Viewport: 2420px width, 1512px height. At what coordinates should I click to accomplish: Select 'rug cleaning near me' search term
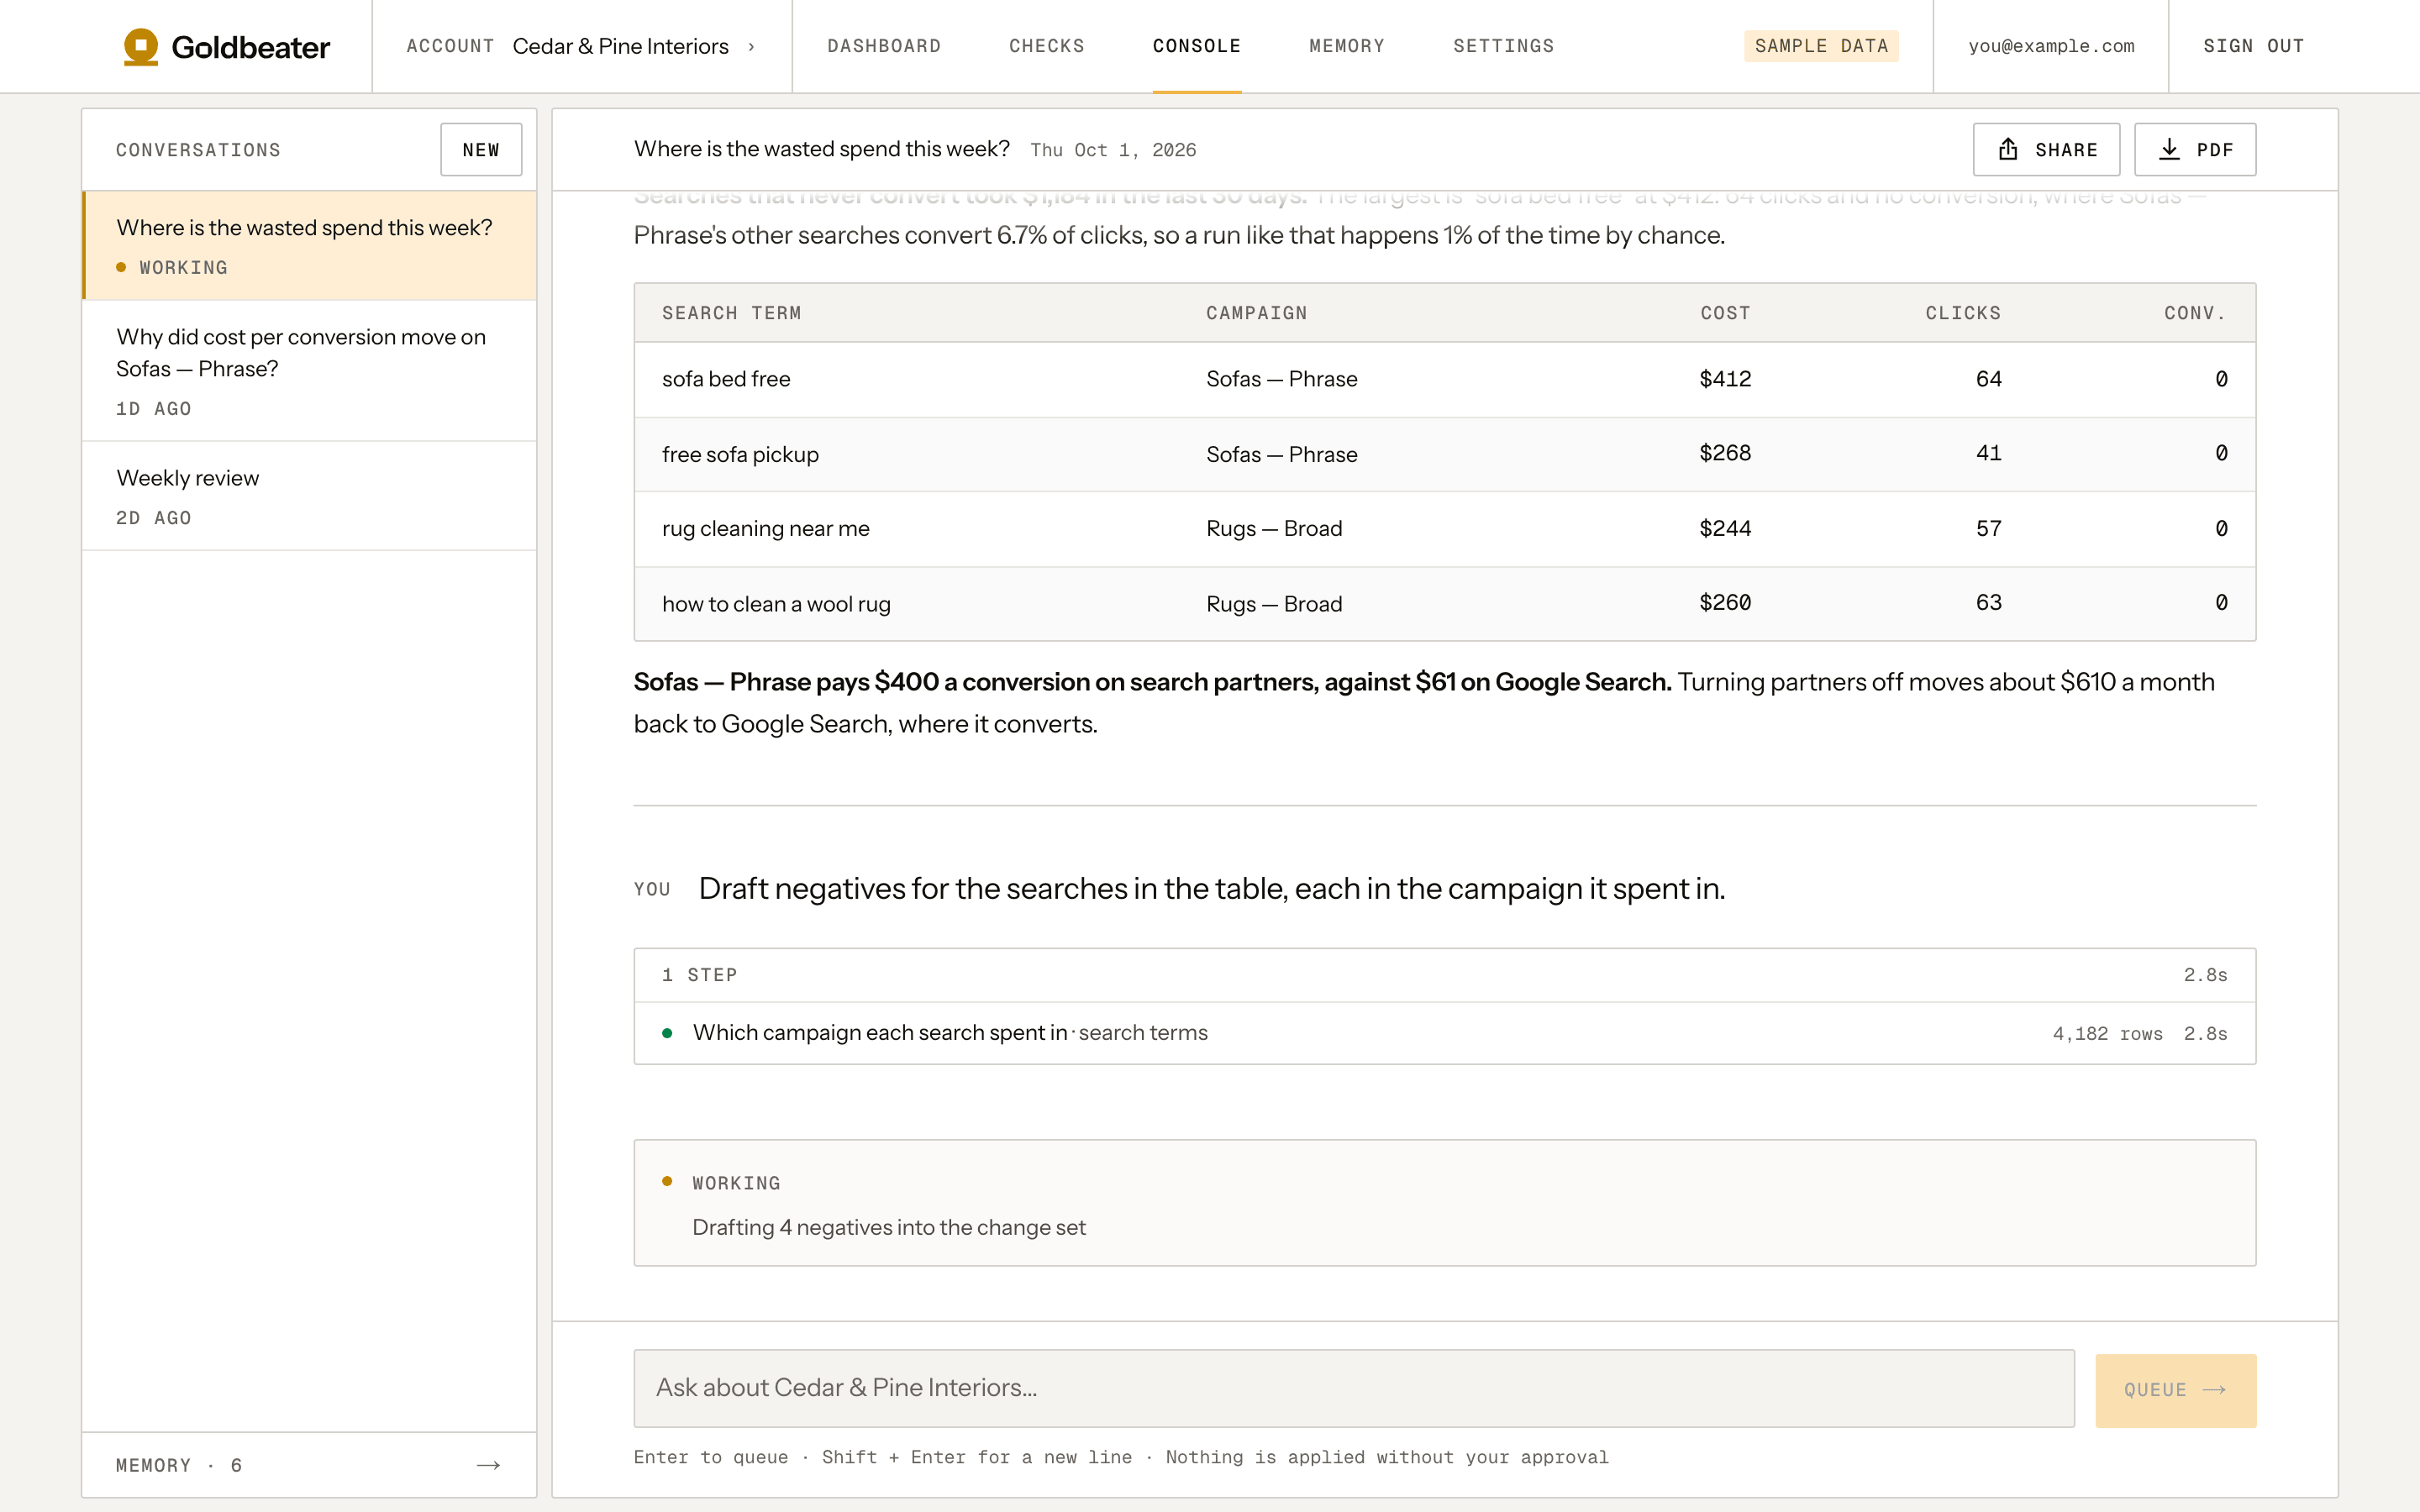[766, 528]
